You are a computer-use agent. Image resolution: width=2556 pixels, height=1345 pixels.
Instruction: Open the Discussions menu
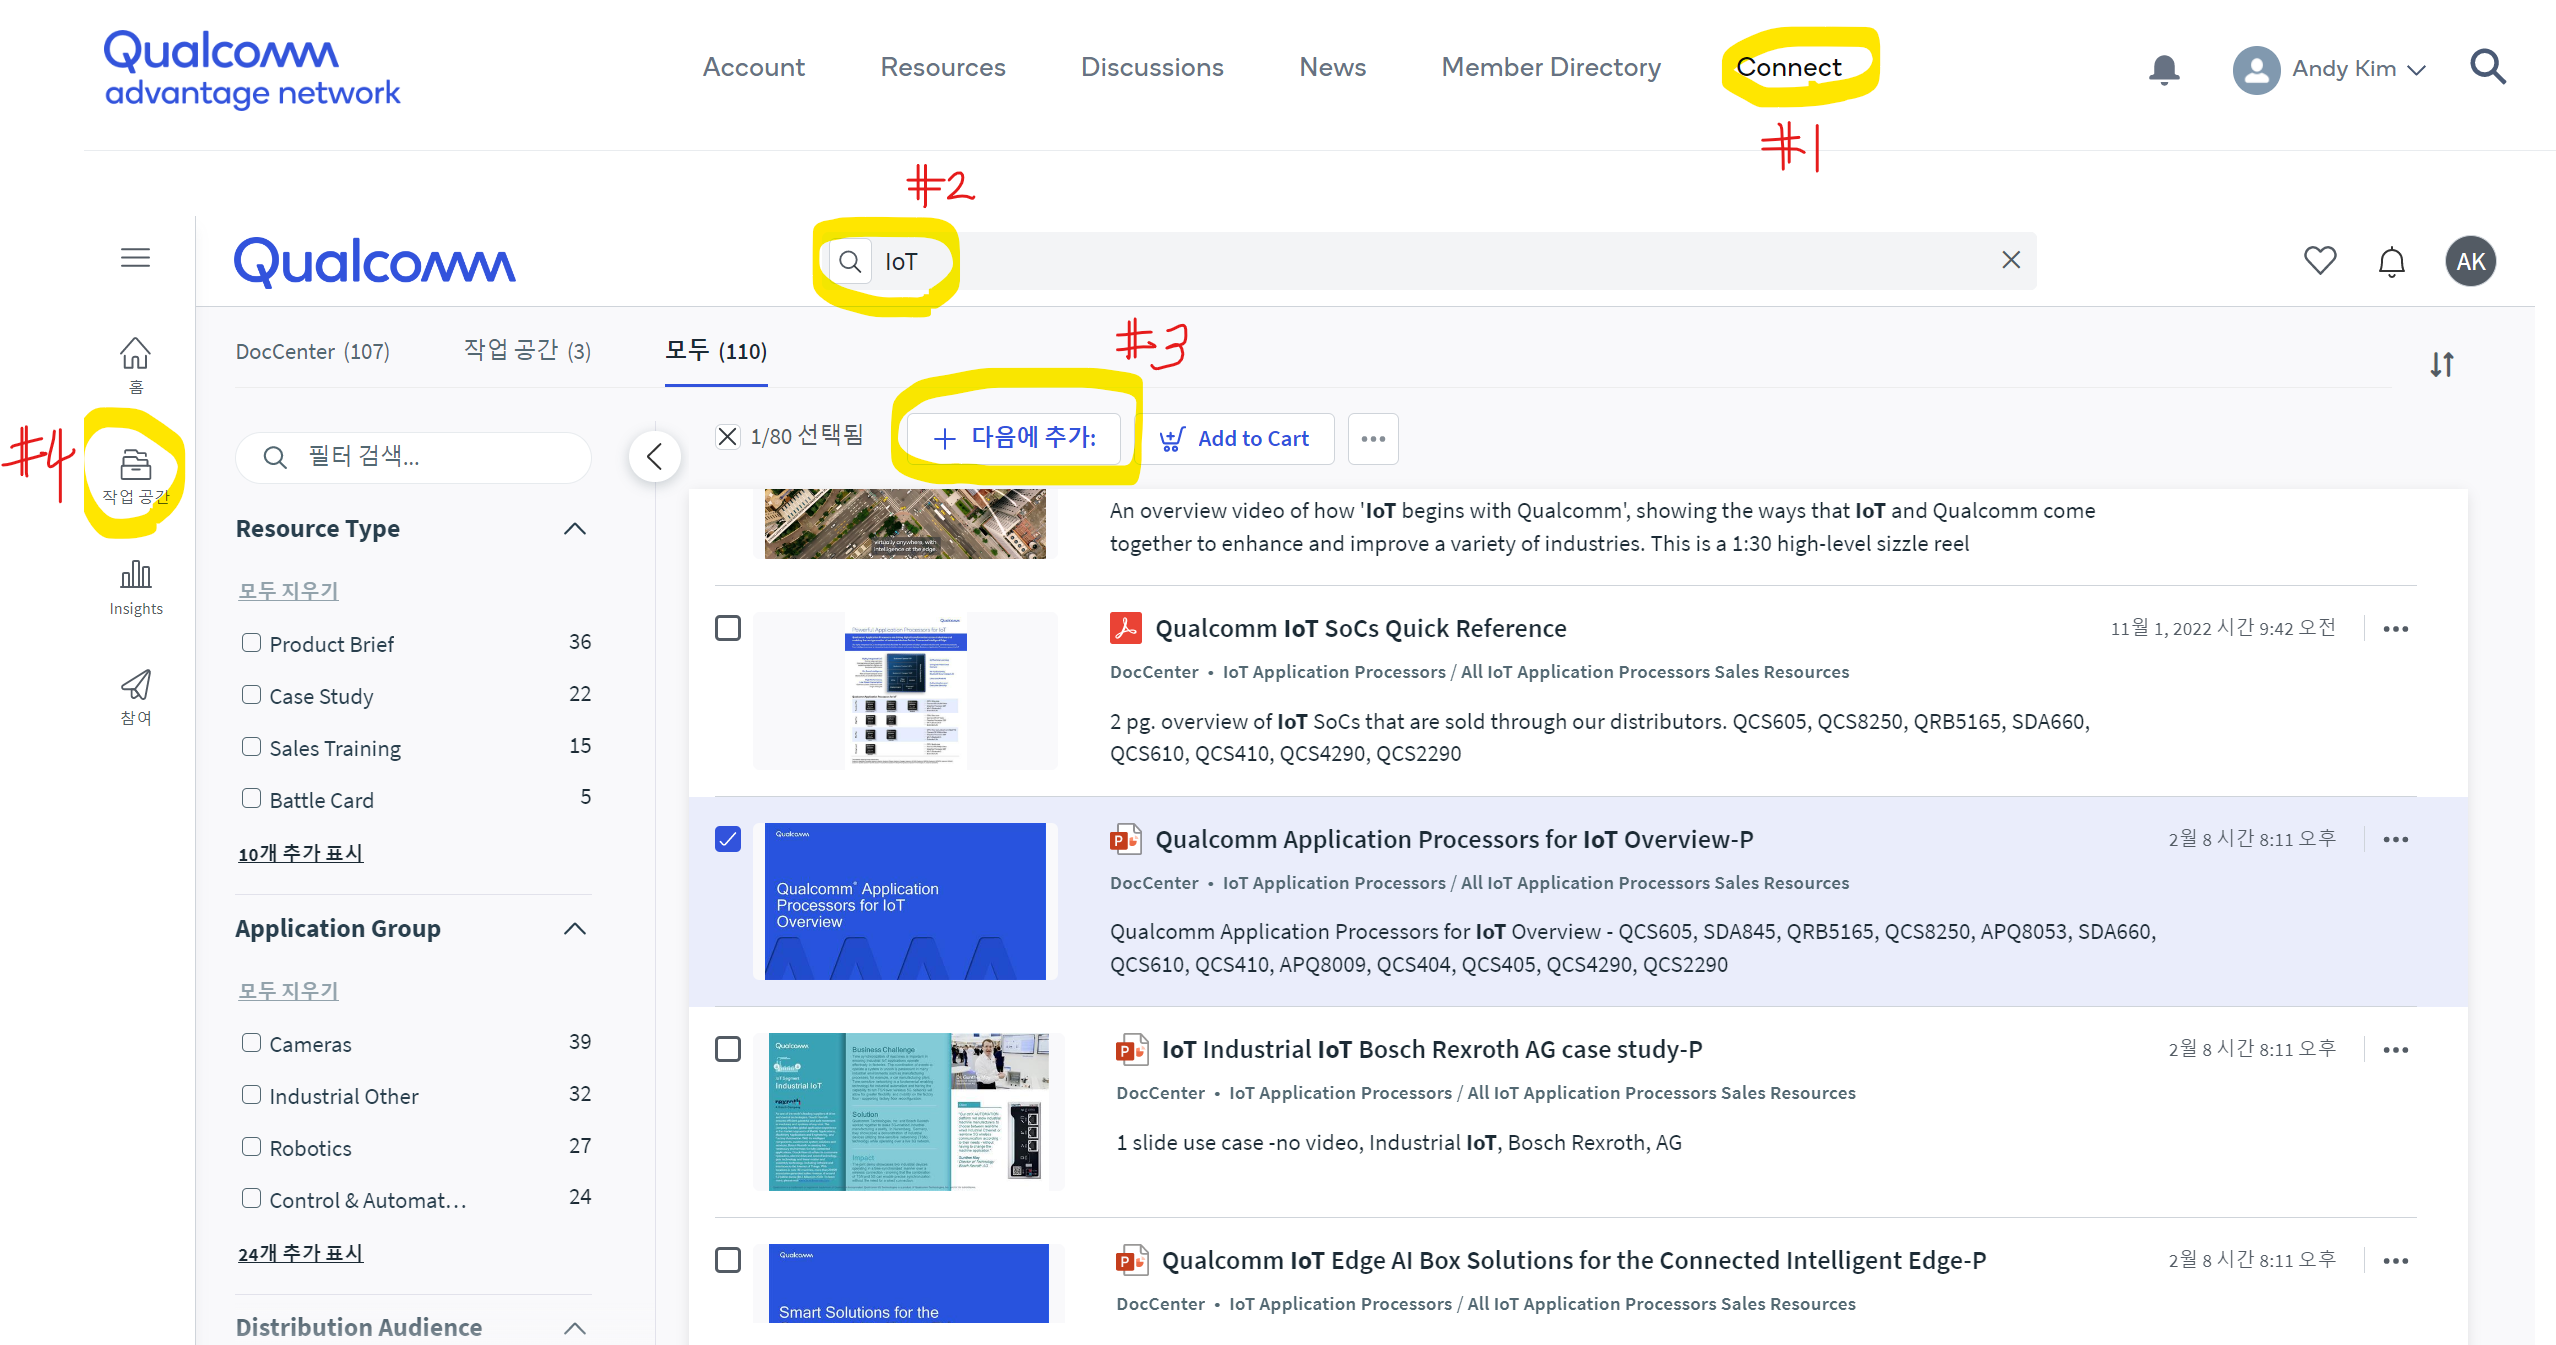[1152, 67]
